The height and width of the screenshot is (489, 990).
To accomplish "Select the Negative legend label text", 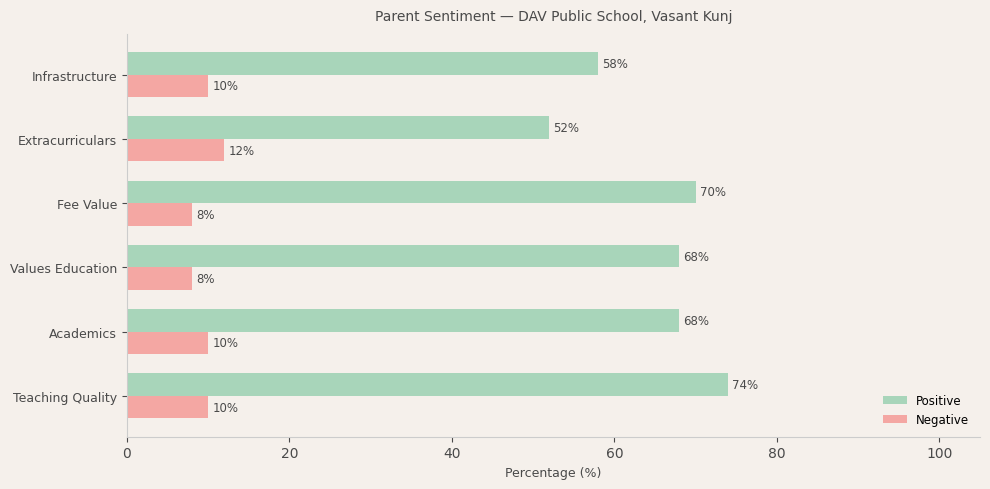I will click(941, 420).
